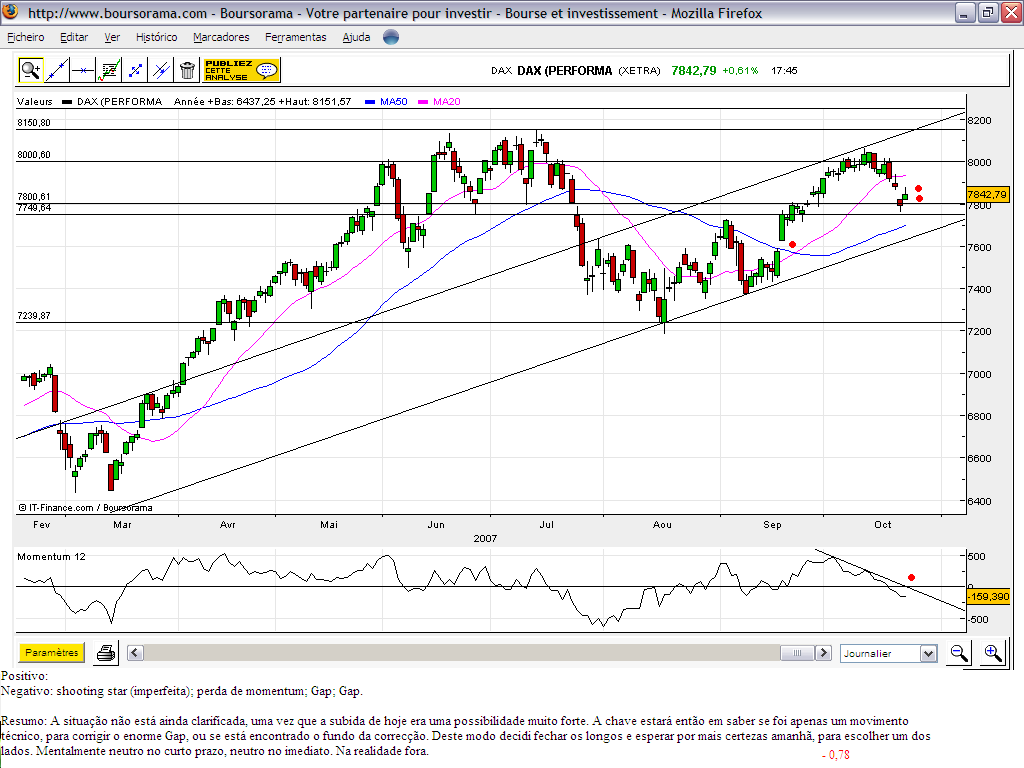Click the Valeurs legend label
This screenshot has width=1024, height=768.
point(35,101)
